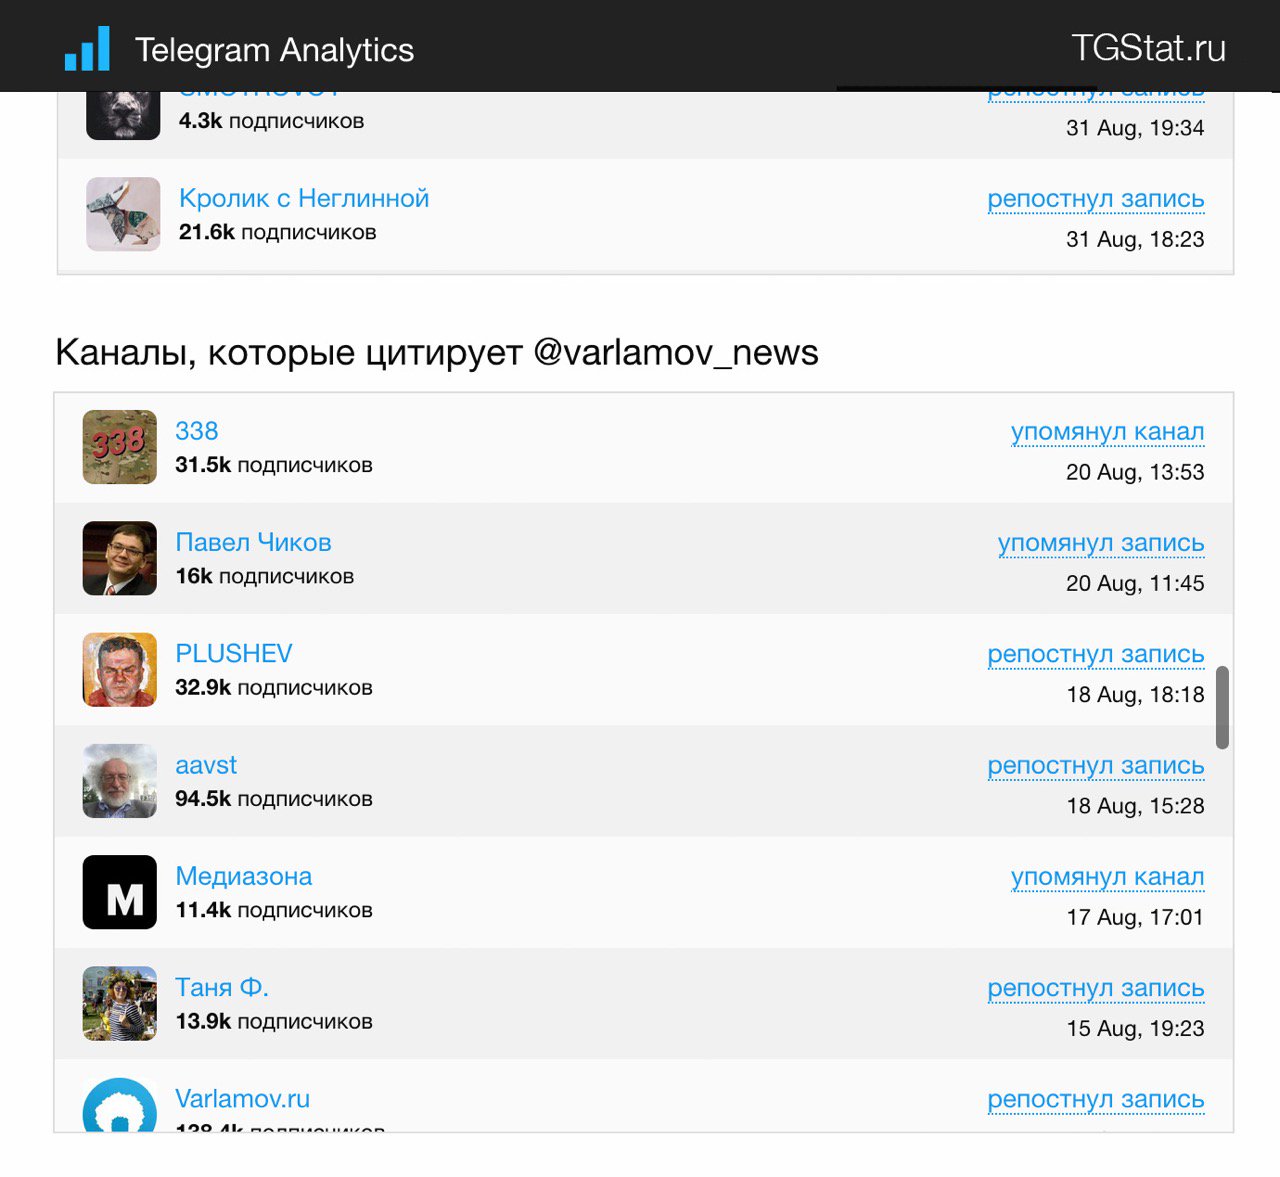Open the Таня Ф. avatar photo
This screenshot has width=1280, height=1177.
pyautogui.click(x=119, y=1003)
